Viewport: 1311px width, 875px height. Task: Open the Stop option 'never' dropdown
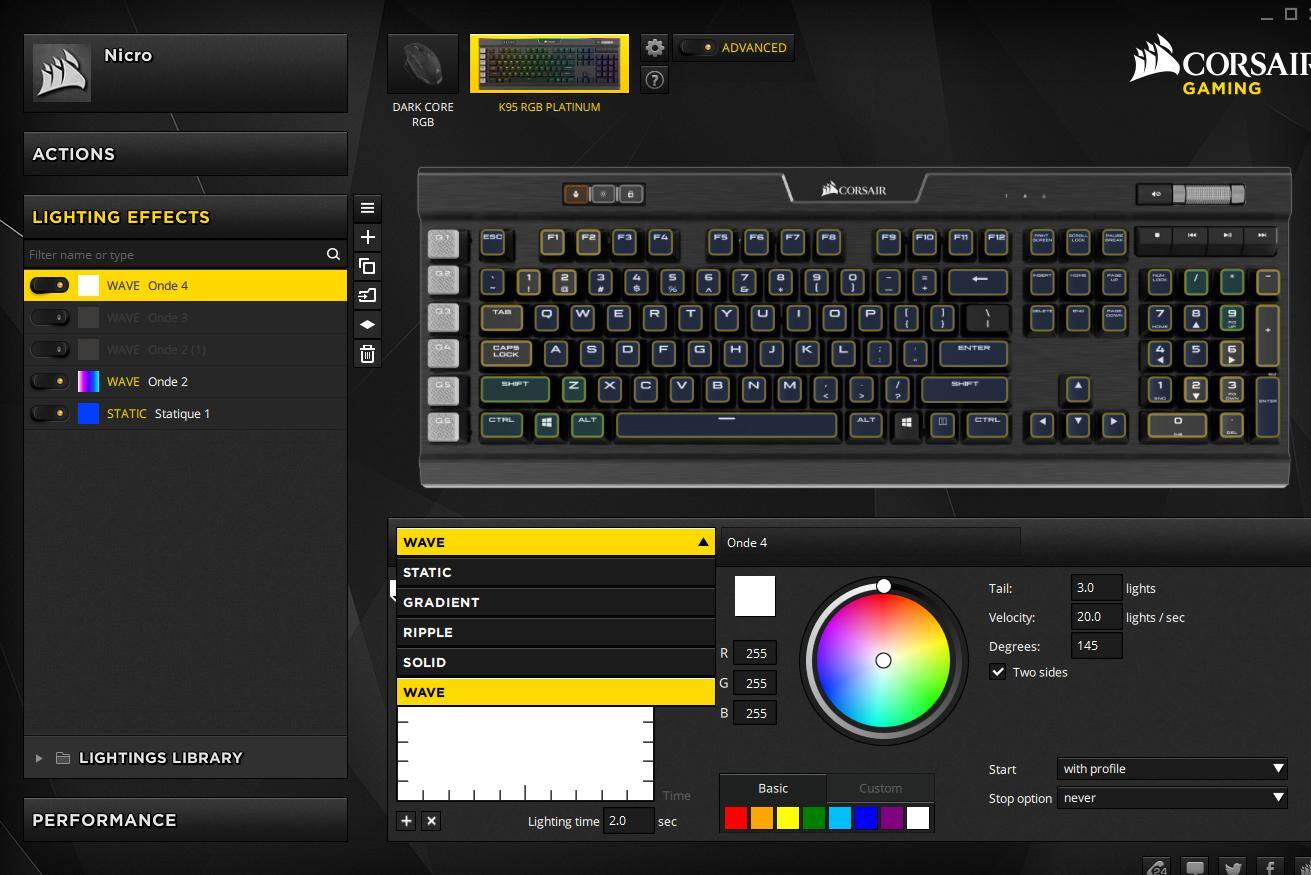1171,798
